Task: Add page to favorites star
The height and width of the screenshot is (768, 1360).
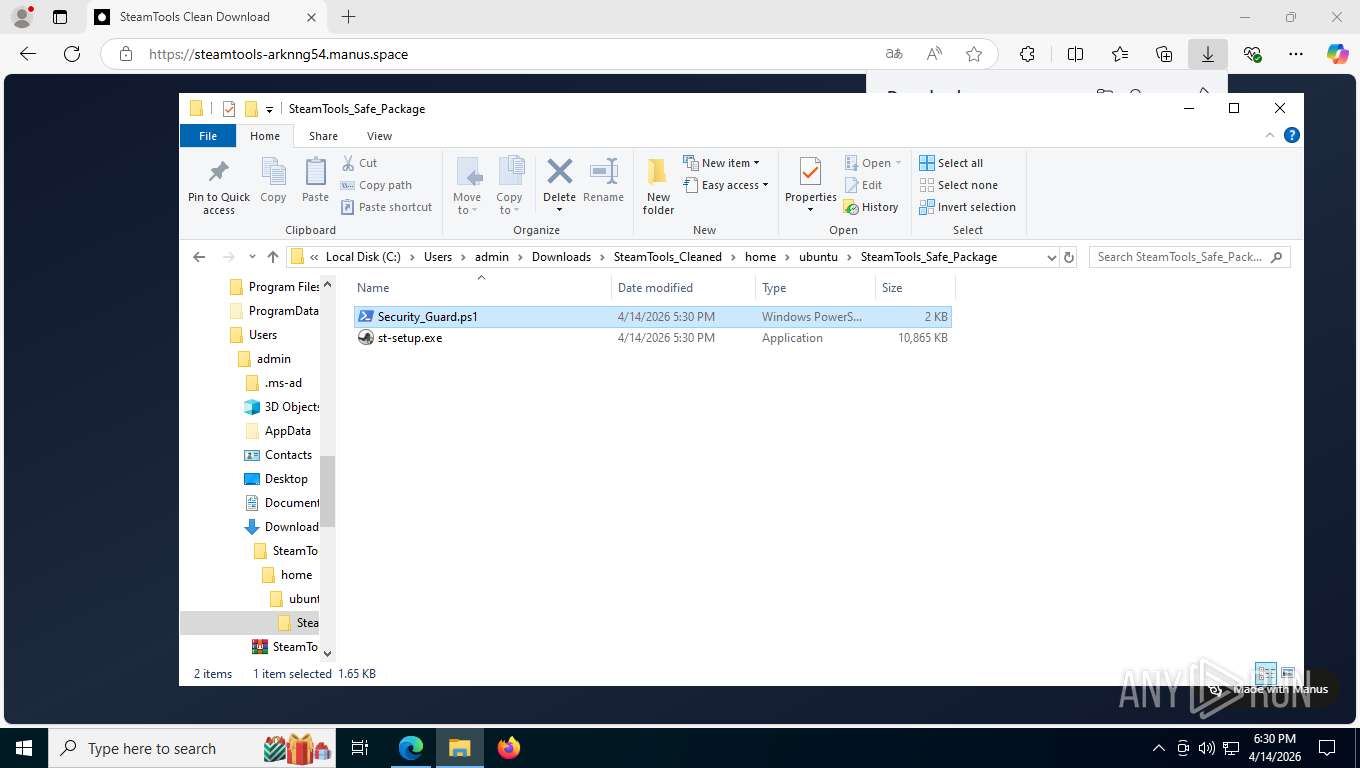Action: coord(974,54)
